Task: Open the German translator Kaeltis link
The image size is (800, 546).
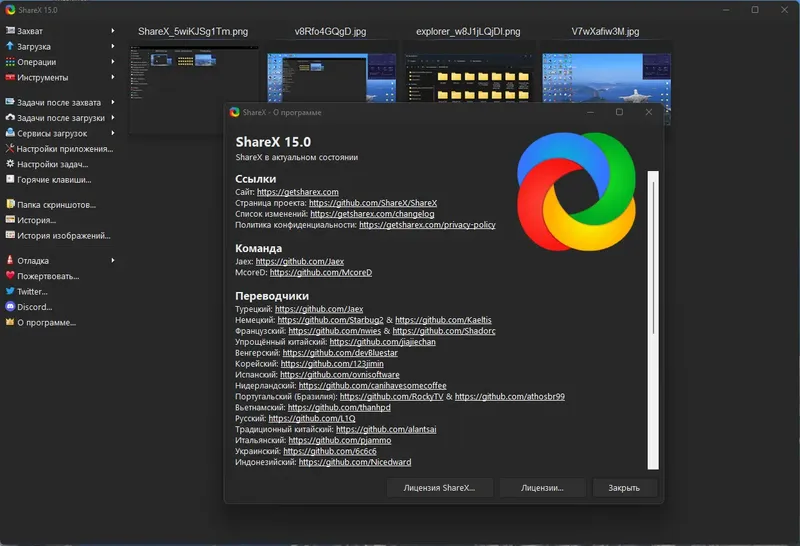Action: (443, 319)
